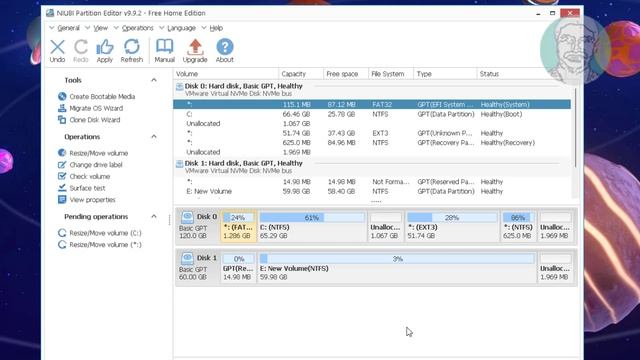Viewport: 640px width, 360px height.
Task: Click the Undo toolbar icon
Action: 57,47
